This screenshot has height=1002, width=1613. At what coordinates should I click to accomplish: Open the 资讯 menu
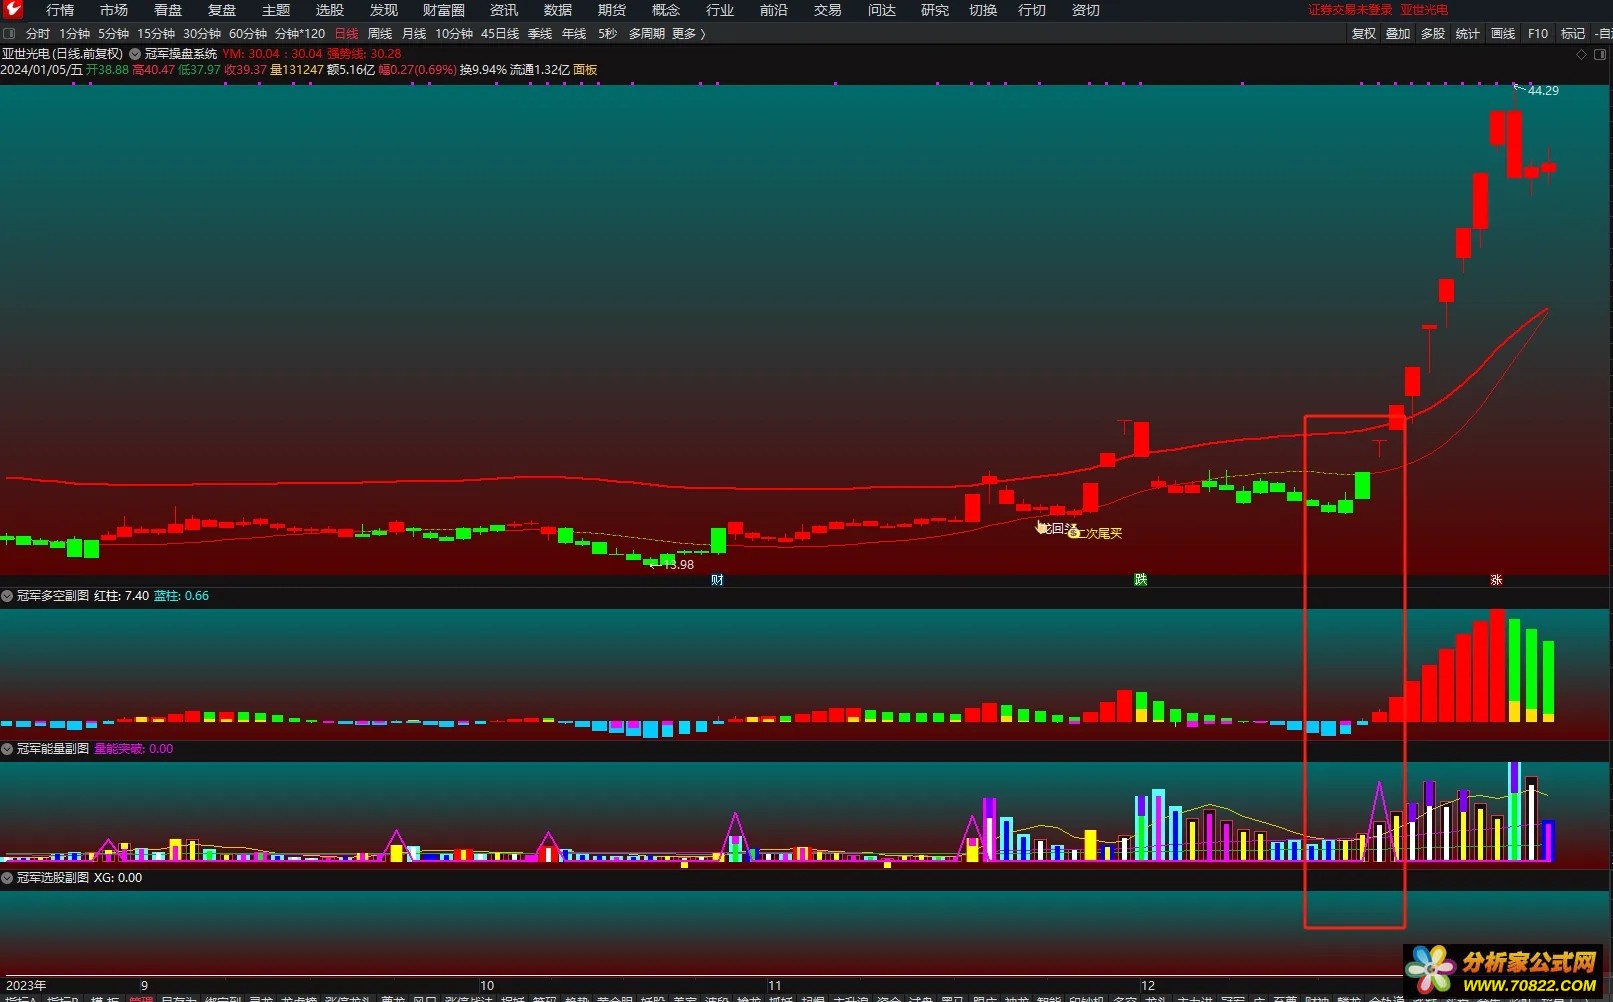click(504, 10)
